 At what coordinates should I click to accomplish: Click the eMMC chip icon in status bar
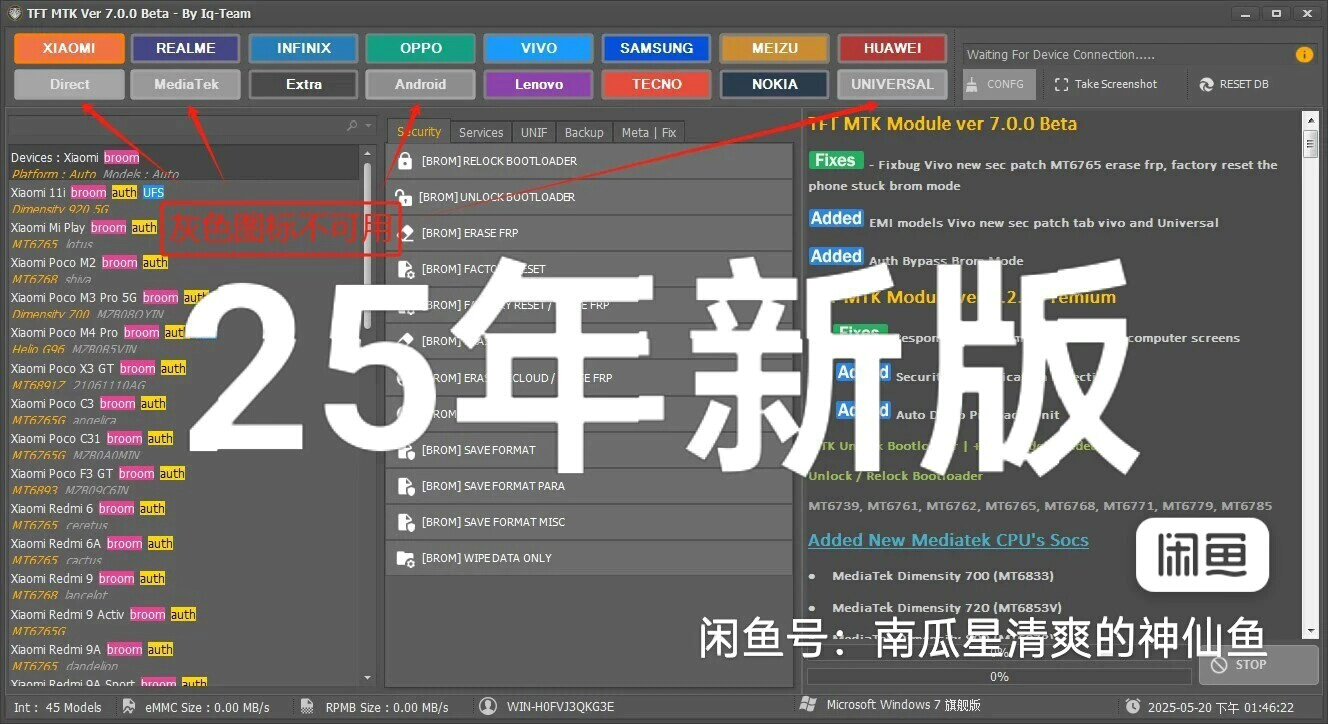click(129, 706)
